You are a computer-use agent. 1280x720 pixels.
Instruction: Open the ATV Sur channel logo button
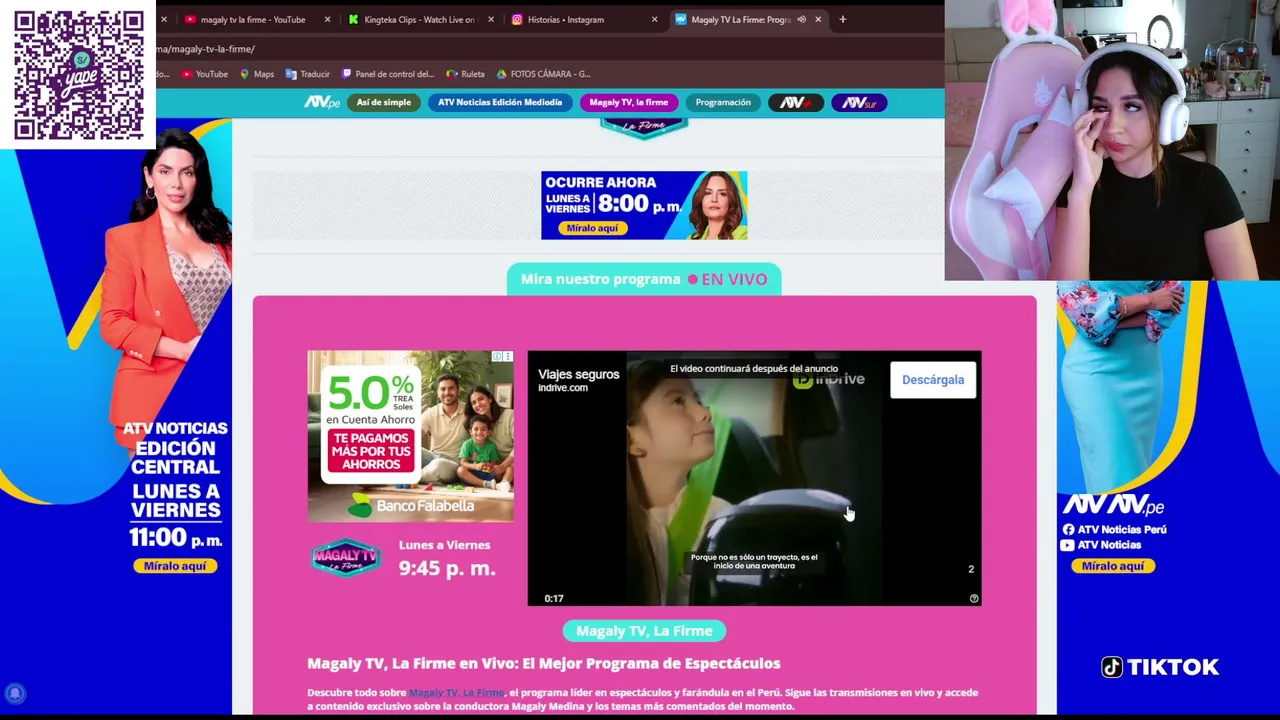pyautogui.click(x=859, y=102)
